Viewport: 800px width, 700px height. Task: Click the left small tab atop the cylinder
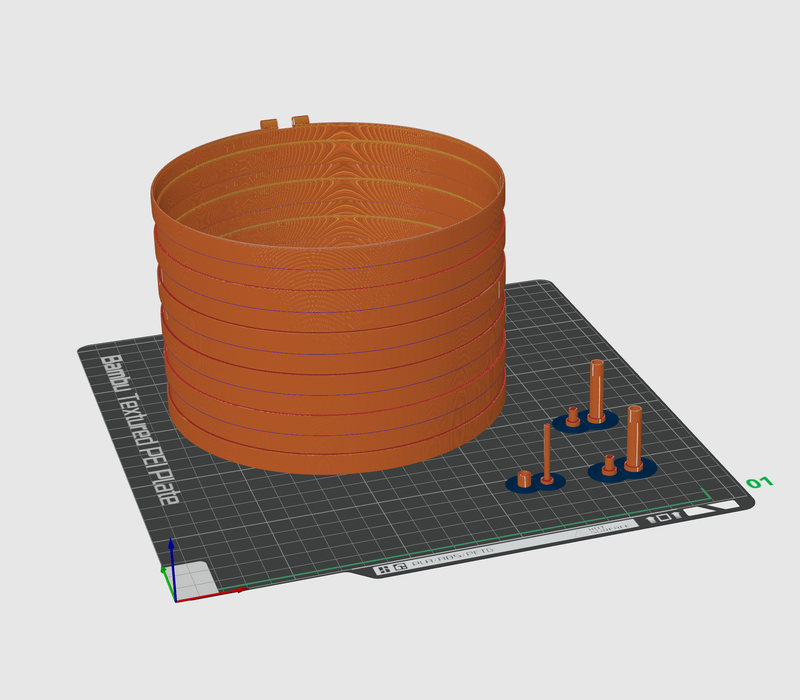(268, 123)
